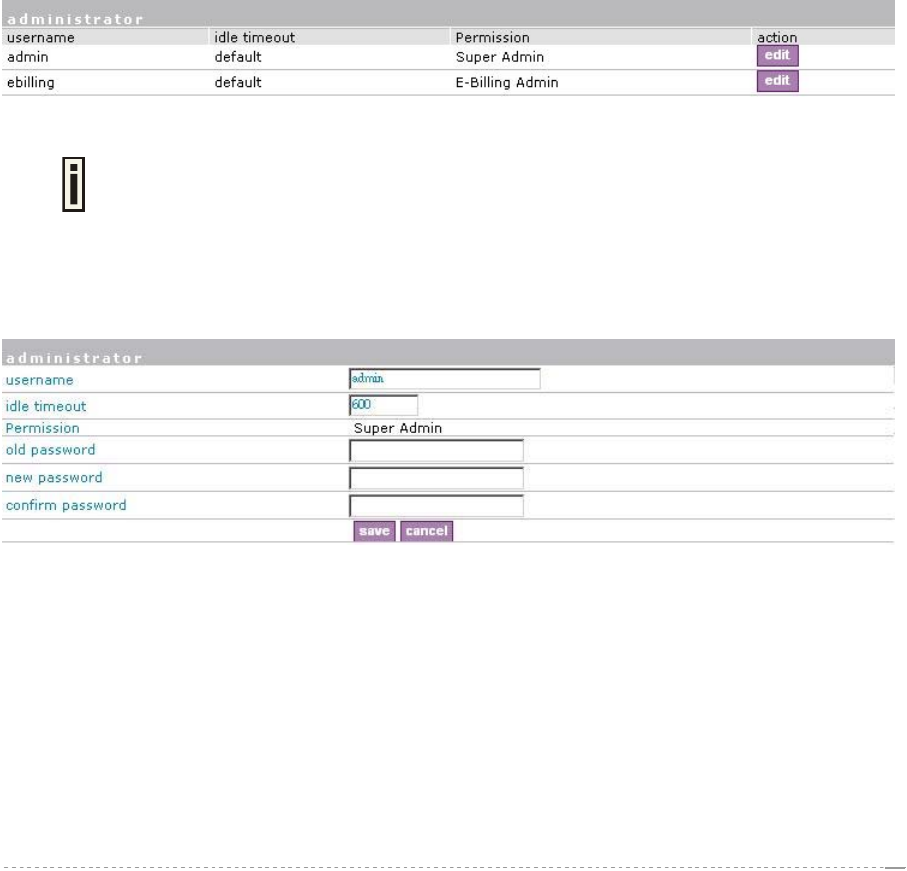Click the 'idle timeout' column header
The width and height of the screenshot is (907, 871).
[x=255, y=38]
